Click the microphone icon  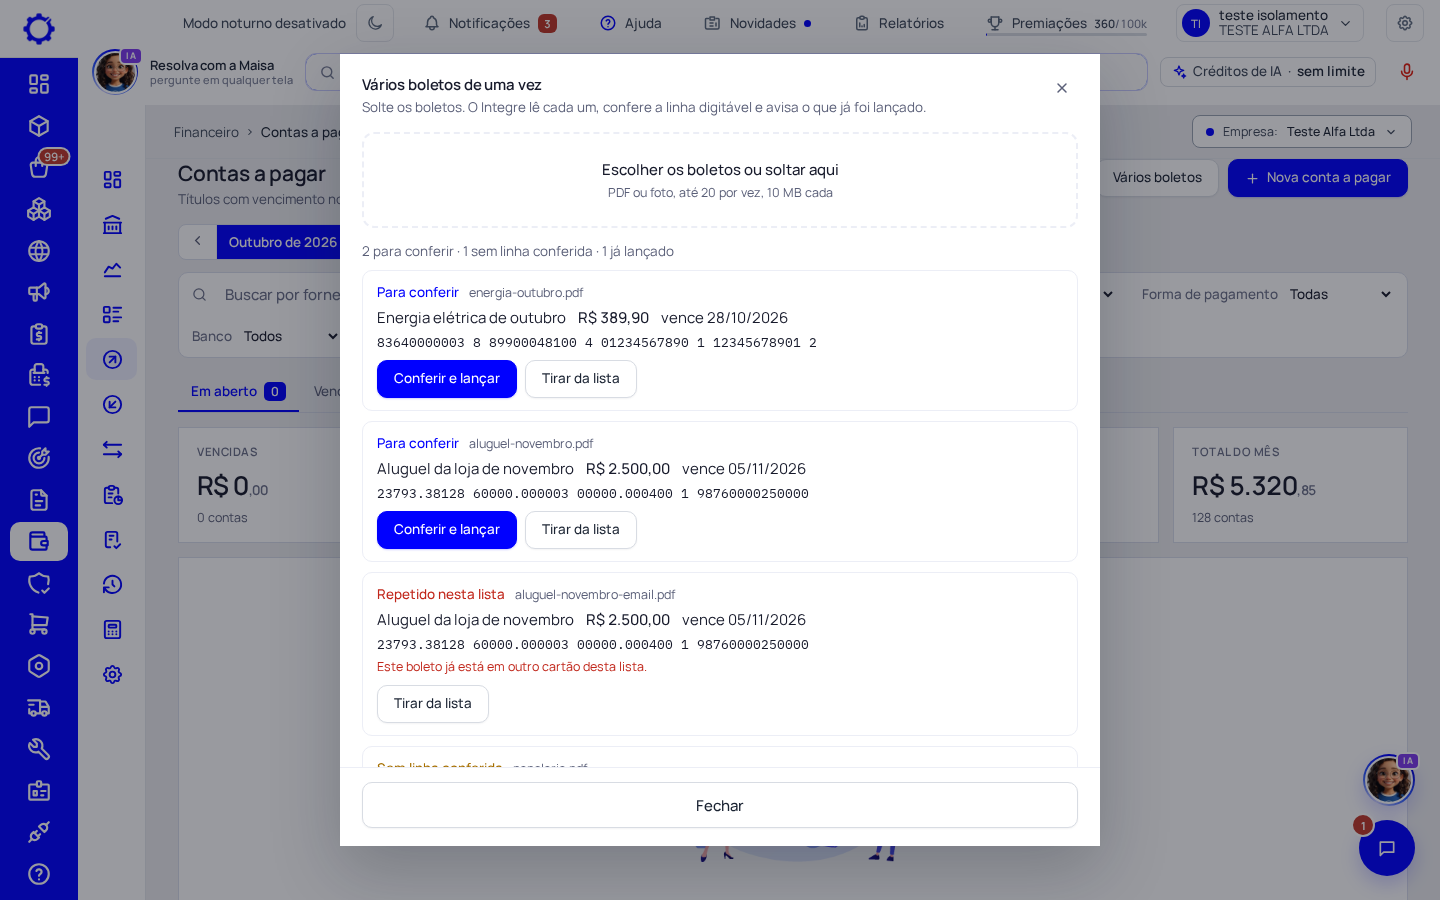click(x=1407, y=72)
